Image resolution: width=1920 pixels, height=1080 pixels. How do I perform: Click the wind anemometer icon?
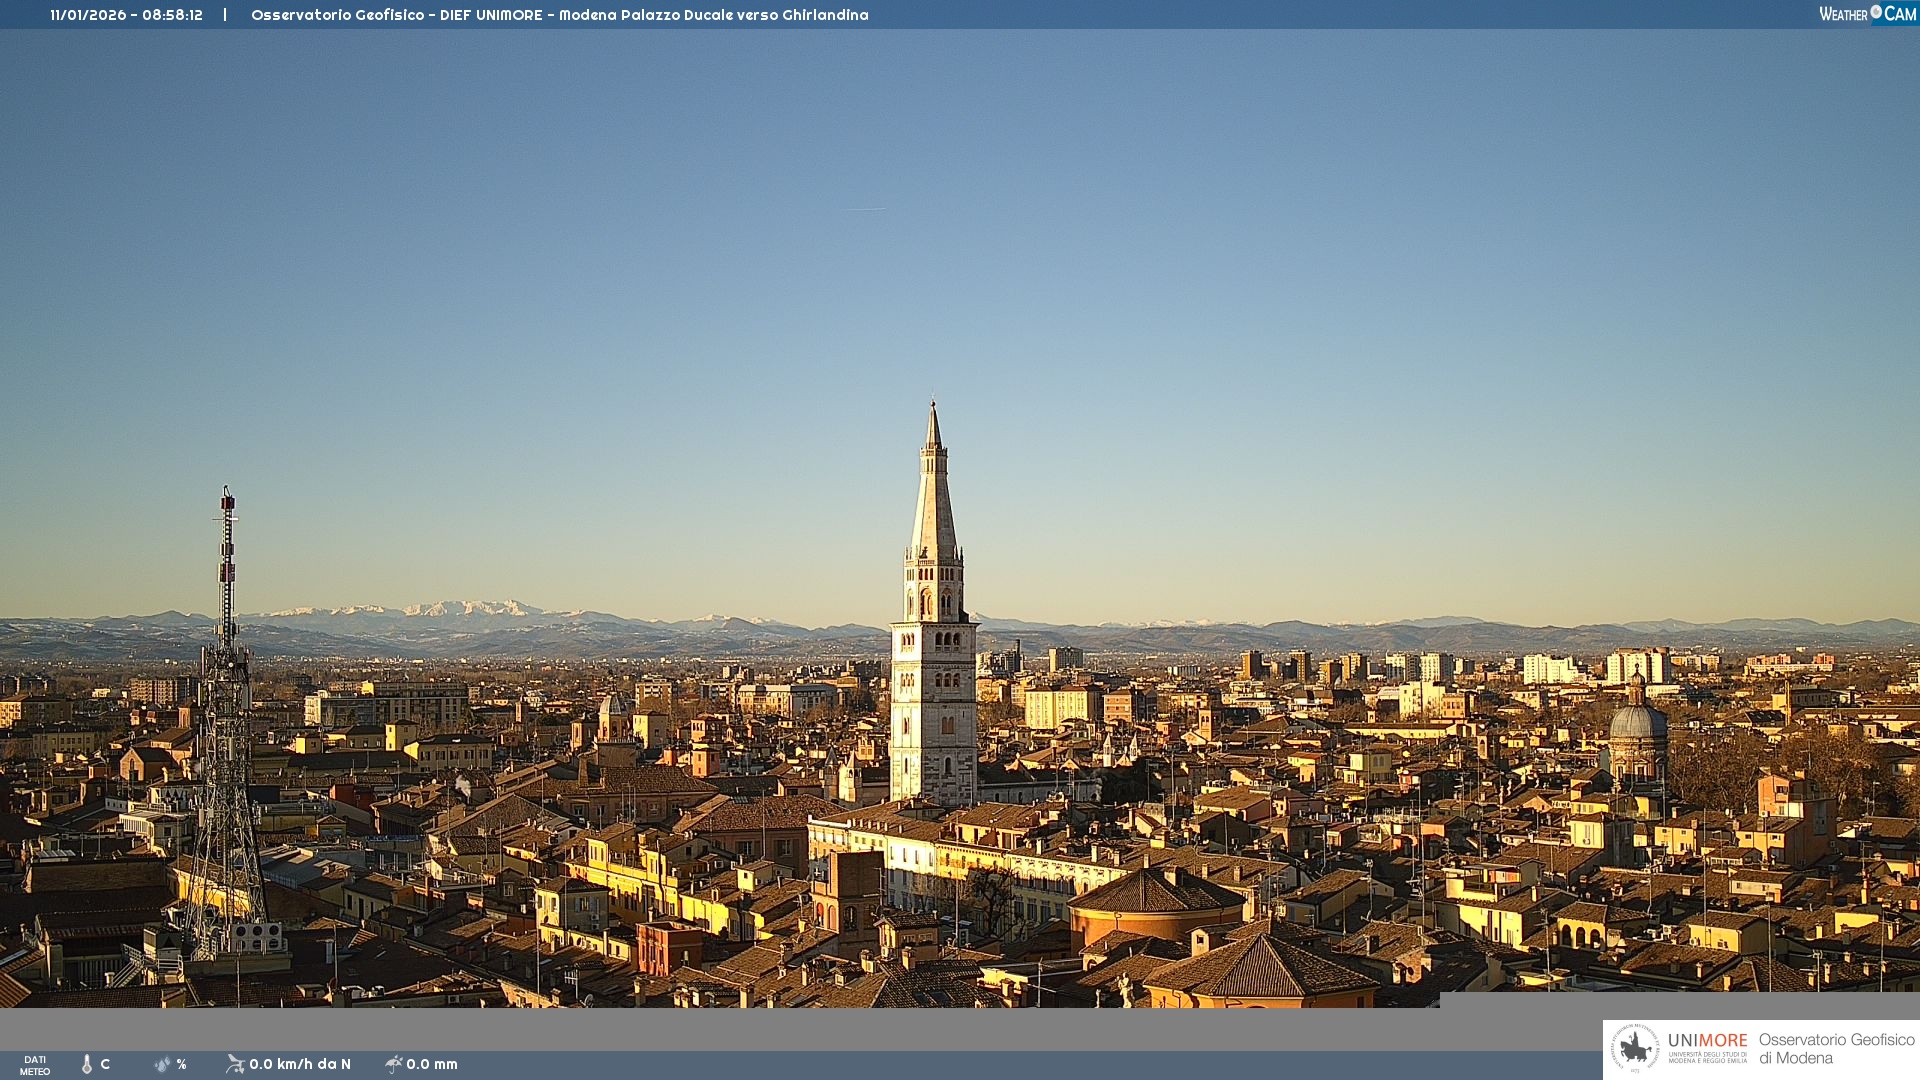(235, 1064)
